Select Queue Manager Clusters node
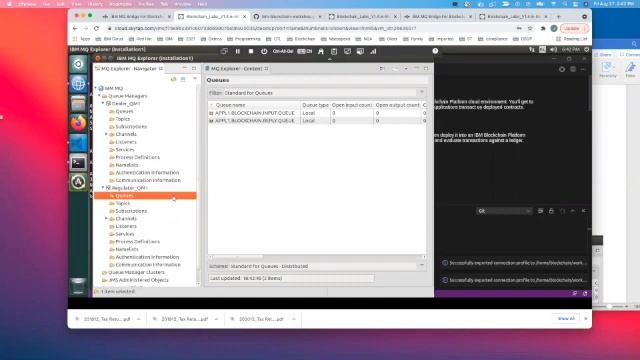 136,272
